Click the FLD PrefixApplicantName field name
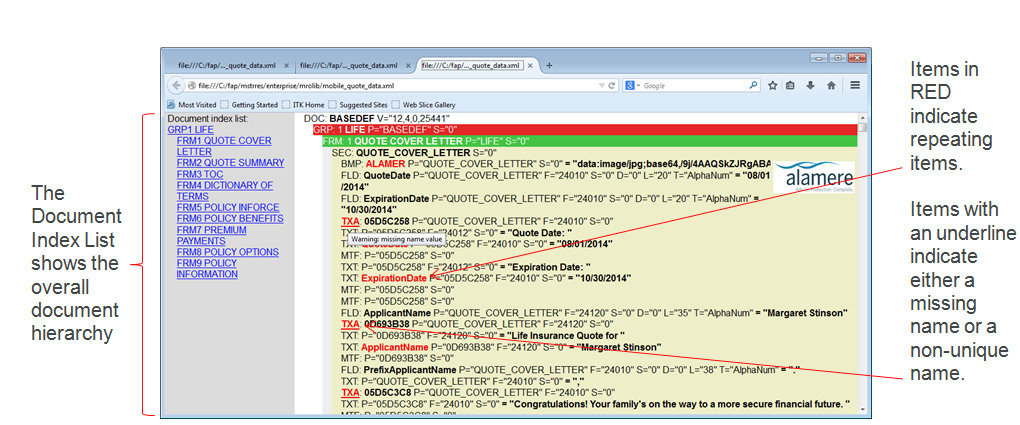Image resolution: width=1020 pixels, height=425 pixels. pyautogui.click(x=410, y=370)
